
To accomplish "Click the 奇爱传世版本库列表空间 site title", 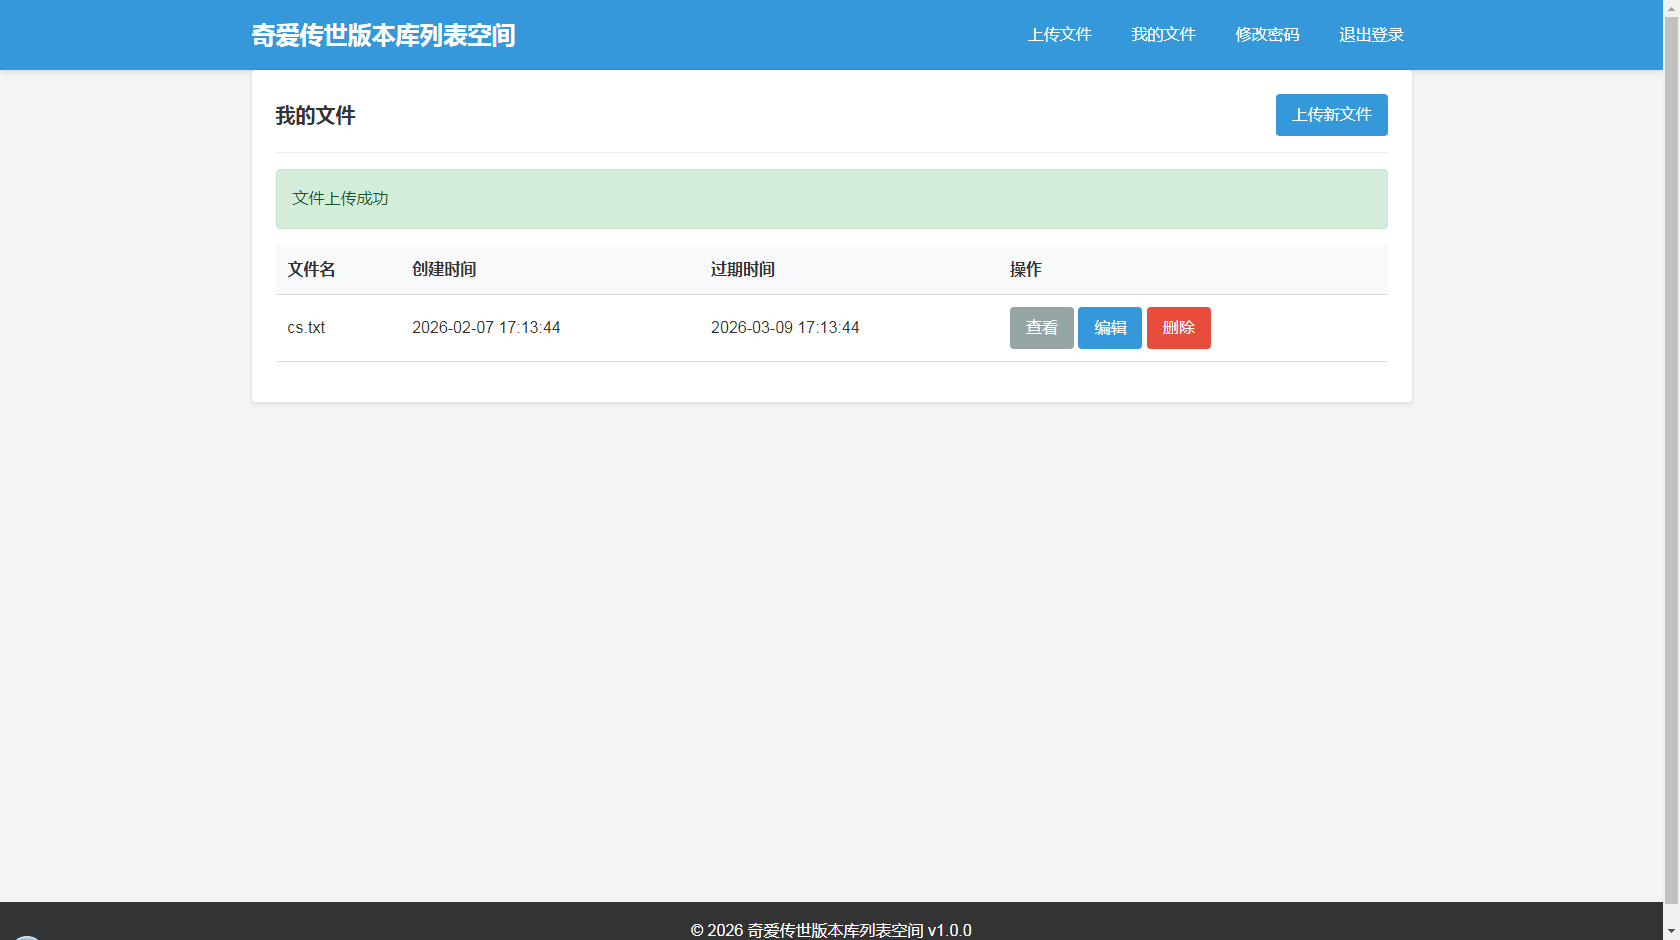I will click(x=383, y=35).
